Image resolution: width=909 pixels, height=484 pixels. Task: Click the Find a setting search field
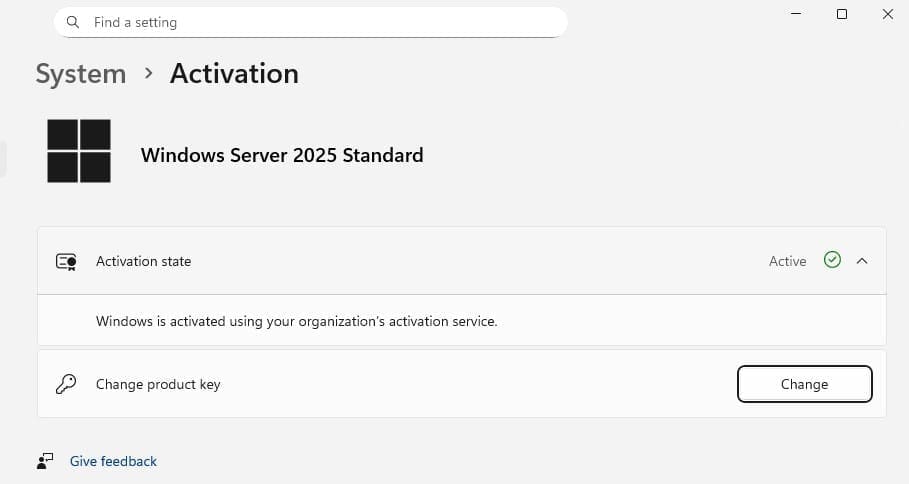pos(320,22)
